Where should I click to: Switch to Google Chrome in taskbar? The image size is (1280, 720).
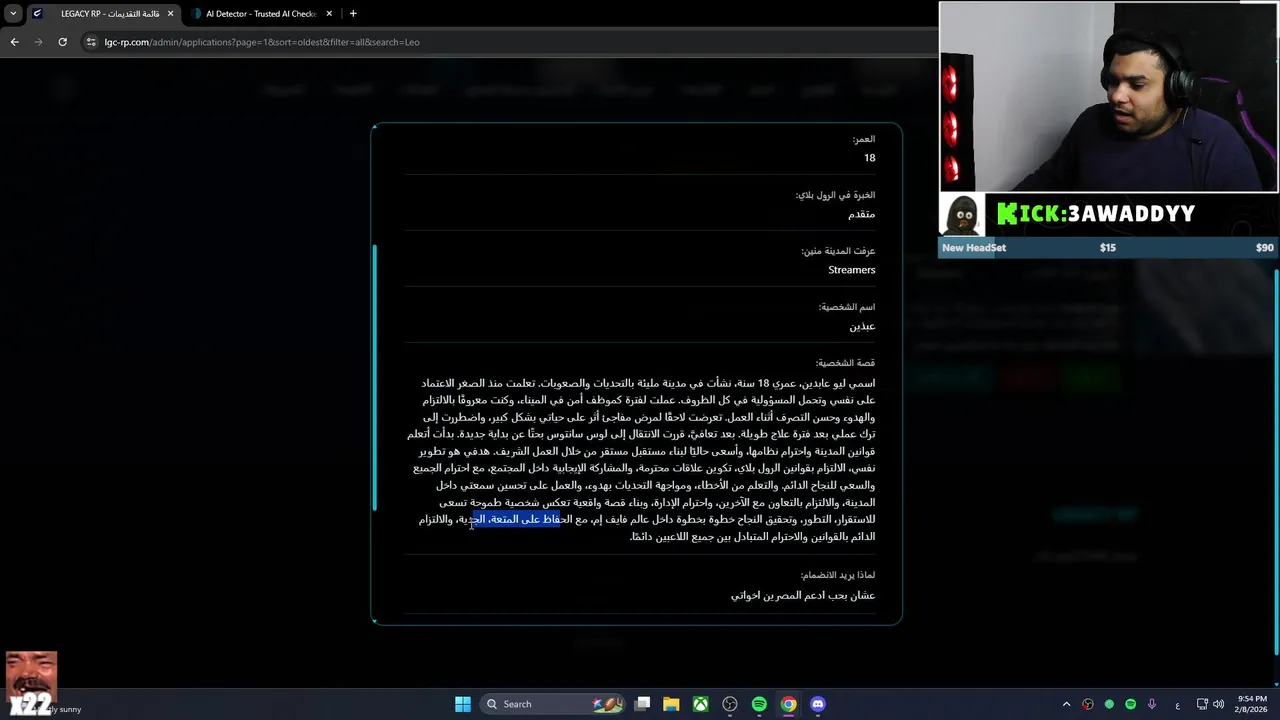(788, 704)
